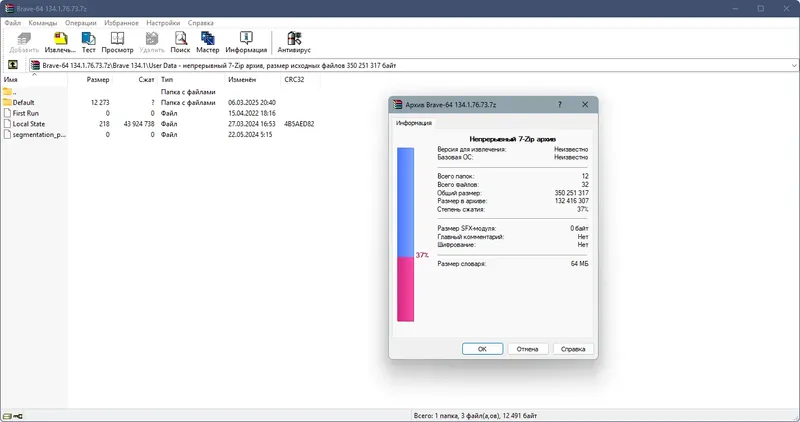Click the date 27.03.2024 16:53
800x422 pixels.
click(x=252, y=124)
